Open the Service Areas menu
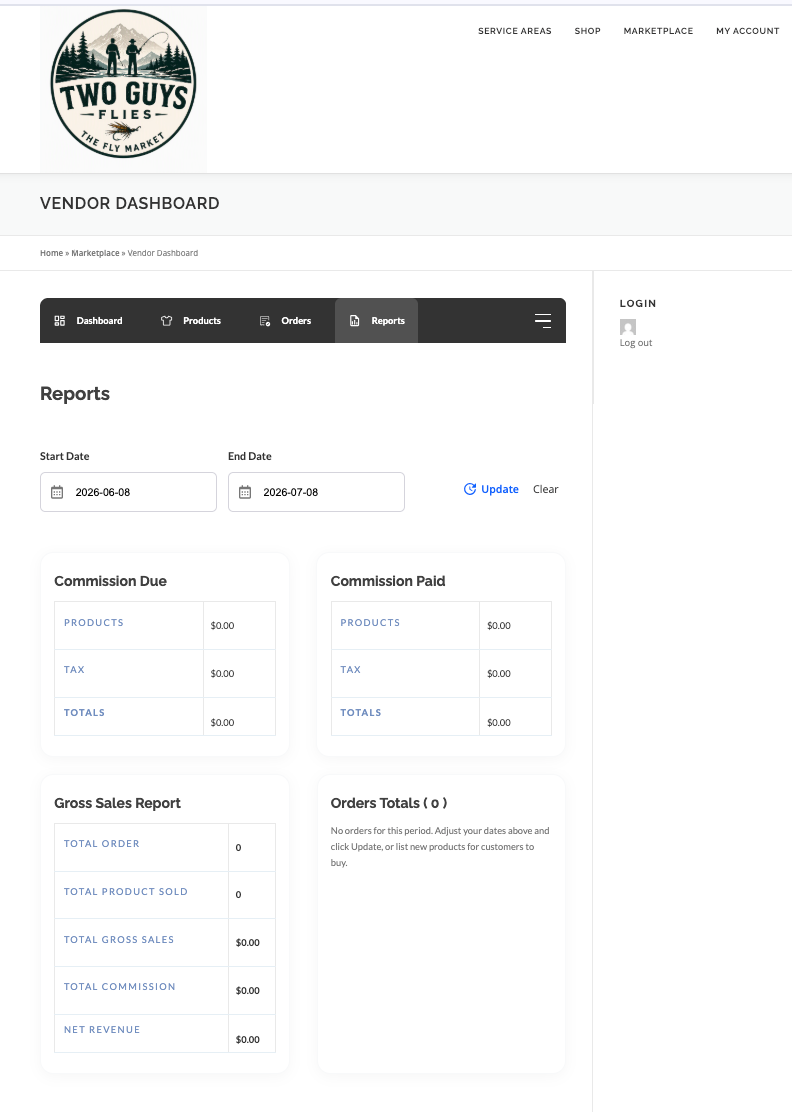This screenshot has width=792, height=1112. click(515, 31)
